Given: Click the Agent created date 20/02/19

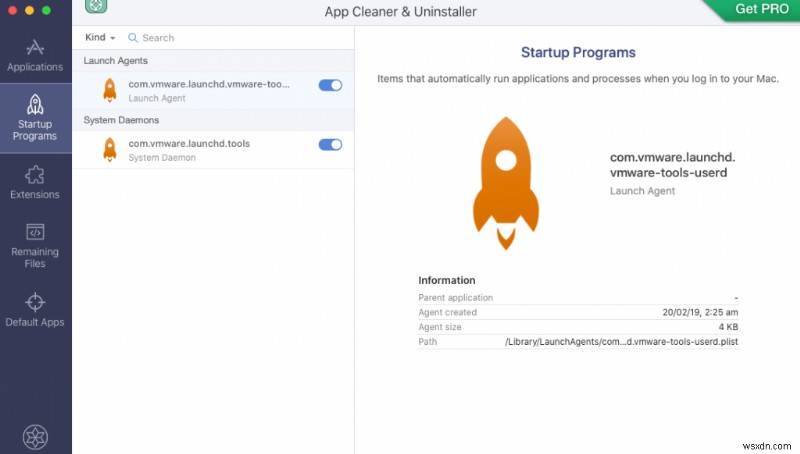Looking at the screenshot, I should 700,312.
